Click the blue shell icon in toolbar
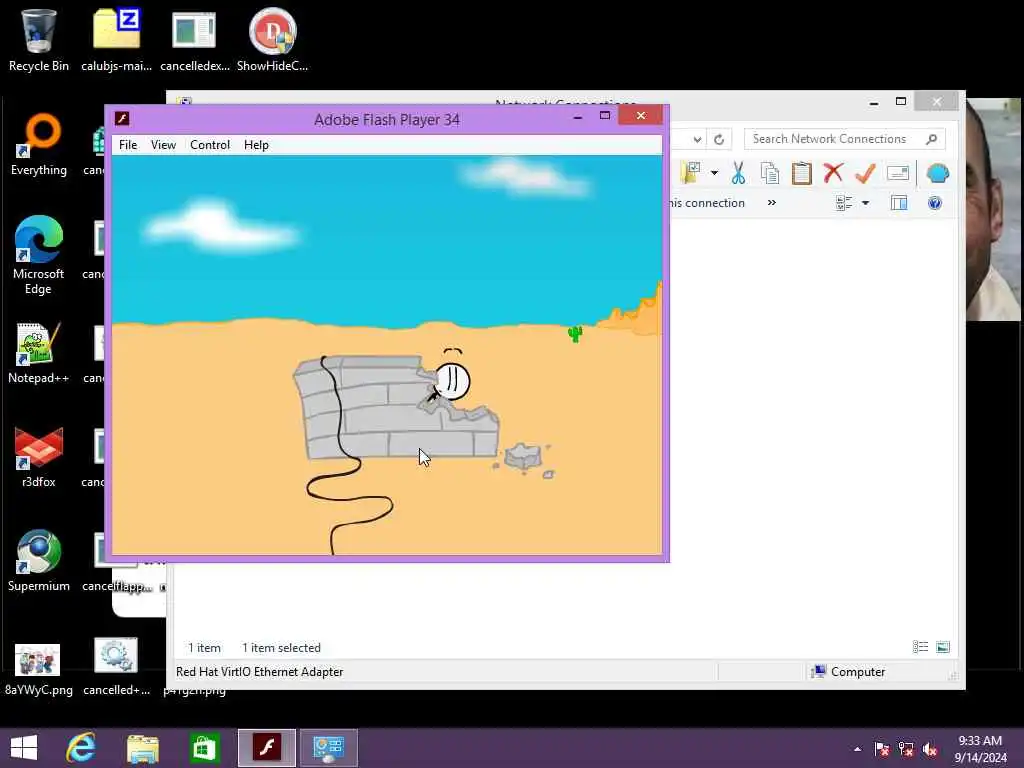The height and width of the screenshot is (768, 1024). coord(938,174)
